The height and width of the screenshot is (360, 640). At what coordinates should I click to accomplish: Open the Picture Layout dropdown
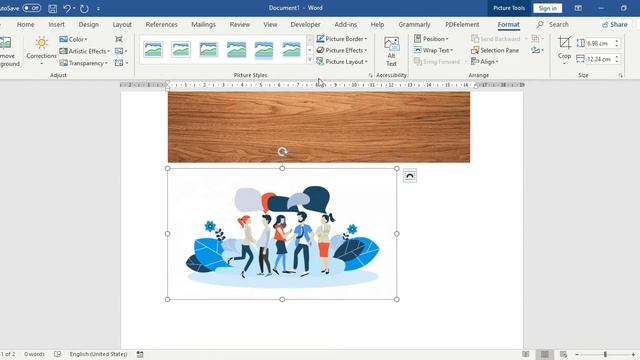[x=342, y=62]
